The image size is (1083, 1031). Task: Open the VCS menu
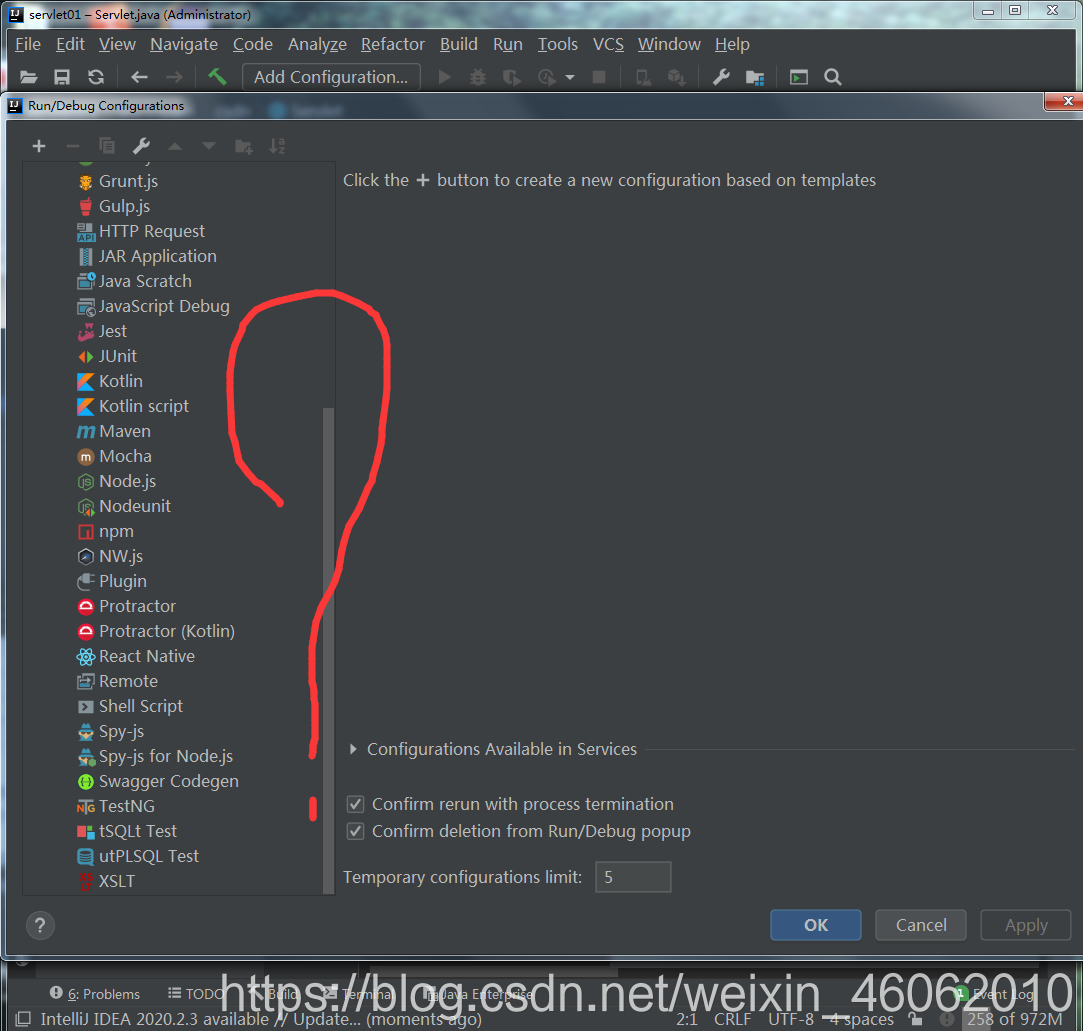608,44
